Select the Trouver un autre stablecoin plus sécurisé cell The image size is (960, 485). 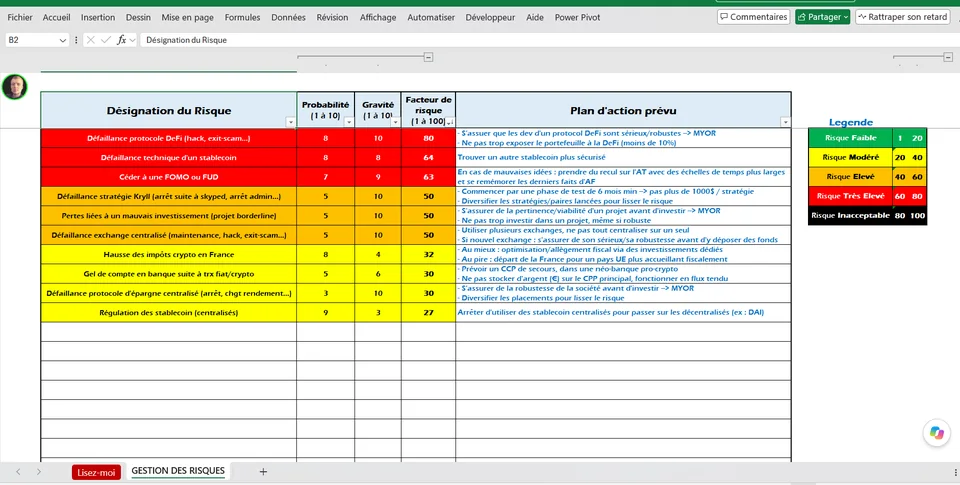coord(623,157)
